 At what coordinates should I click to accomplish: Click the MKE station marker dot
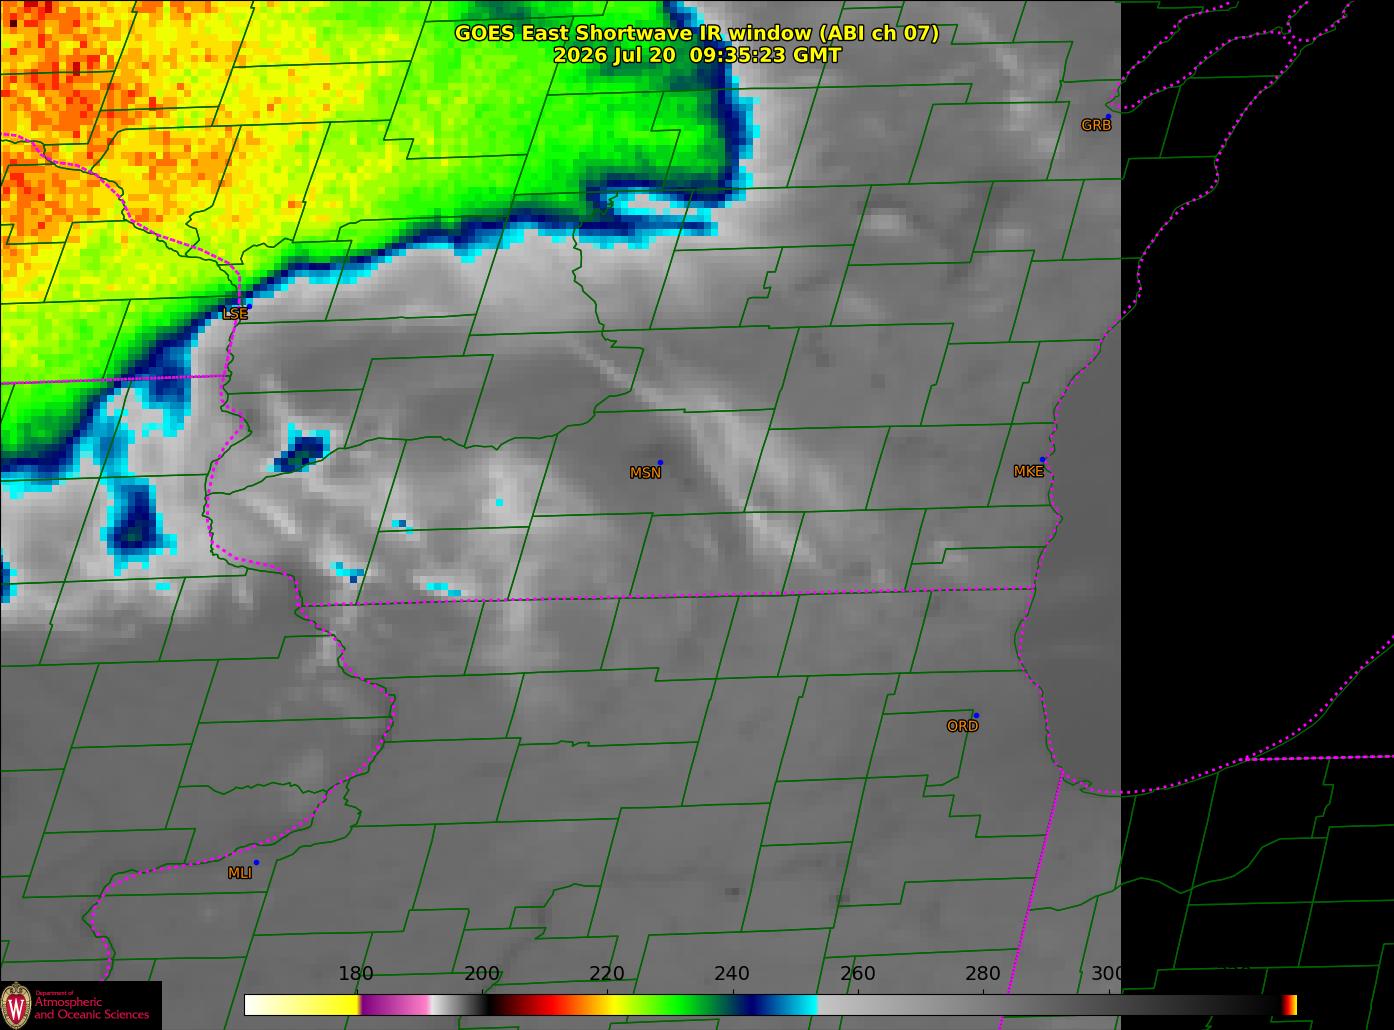[x=1042, y=460]
